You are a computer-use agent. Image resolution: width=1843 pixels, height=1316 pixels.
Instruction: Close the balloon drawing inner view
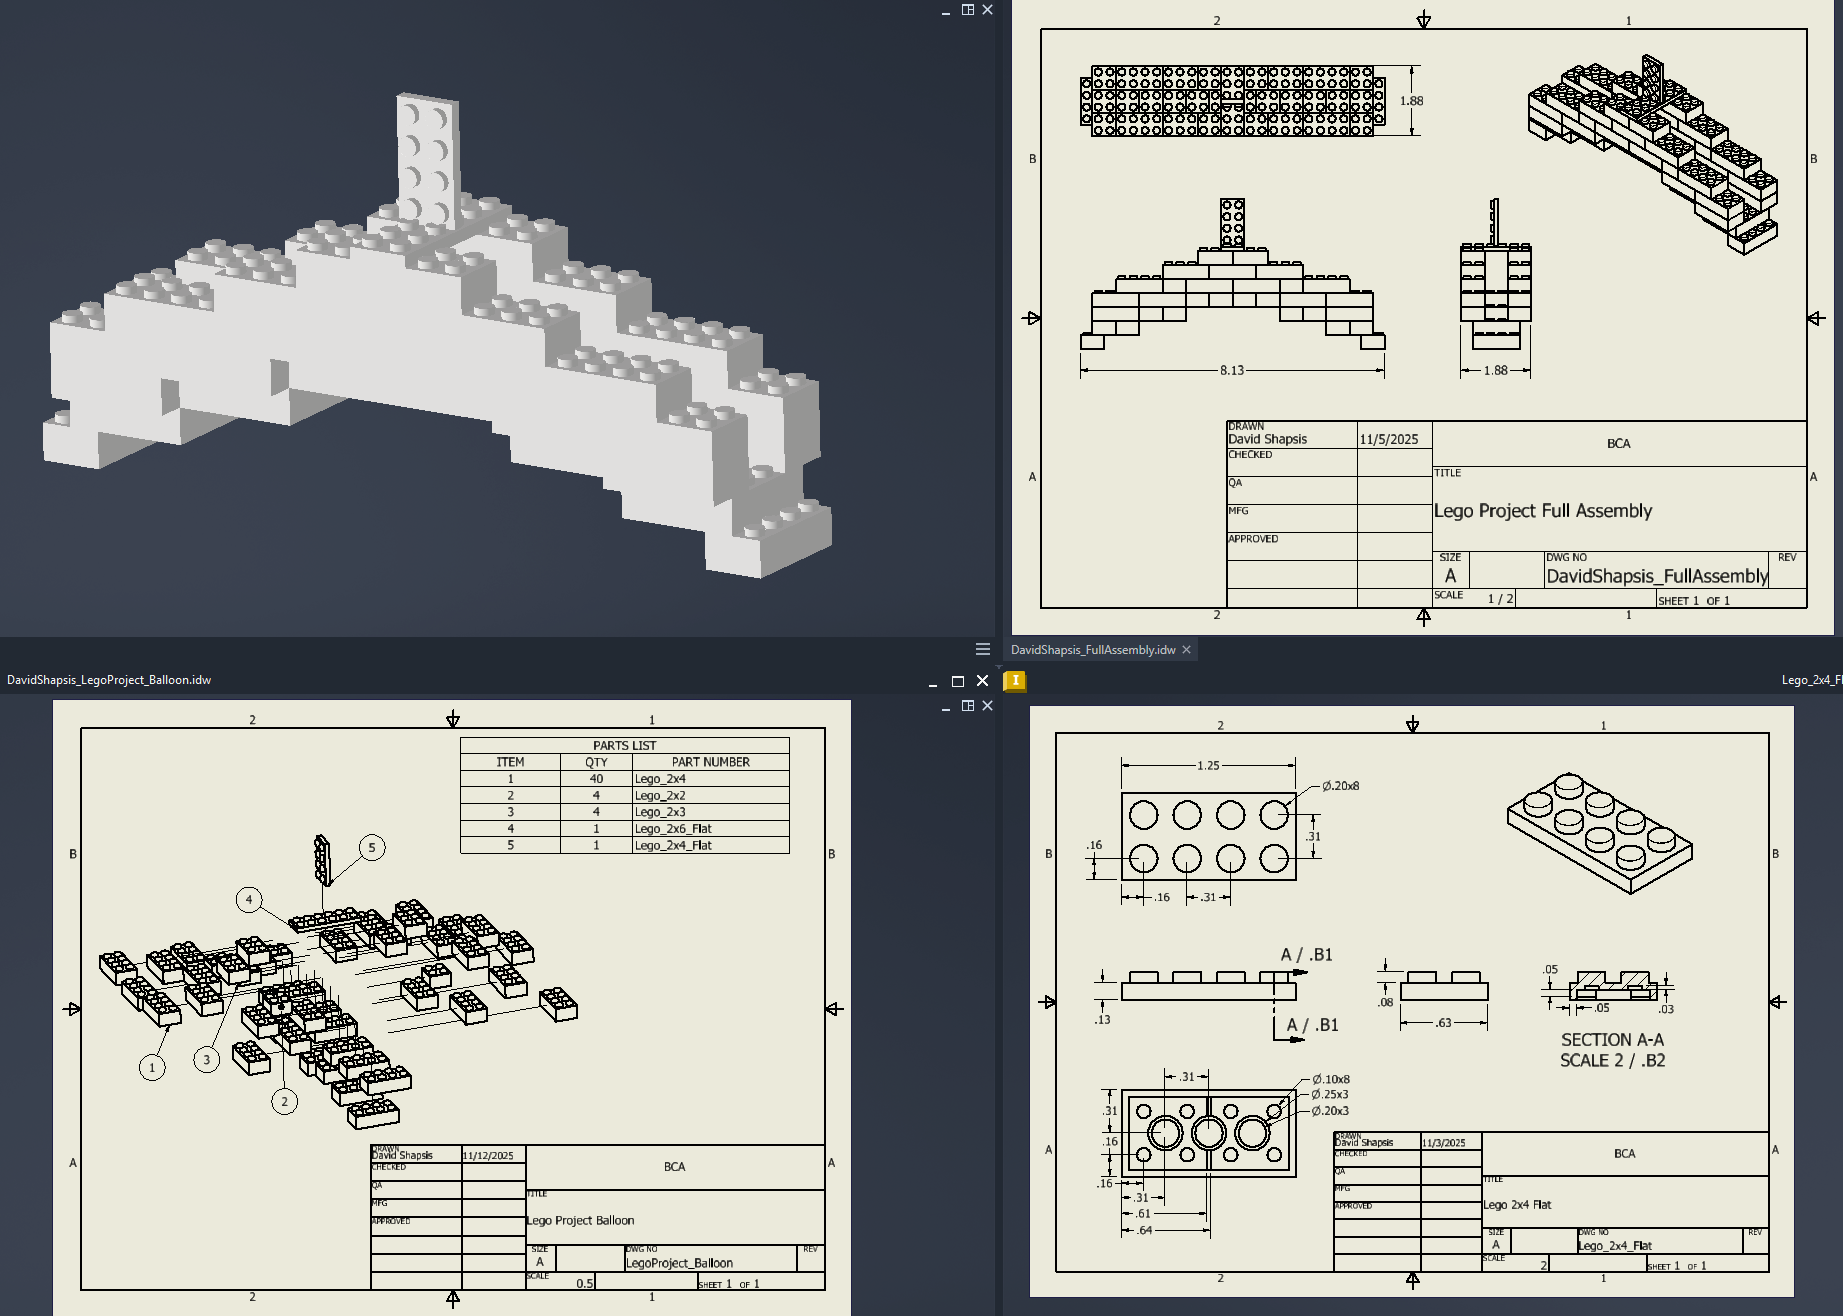point(988,705)
